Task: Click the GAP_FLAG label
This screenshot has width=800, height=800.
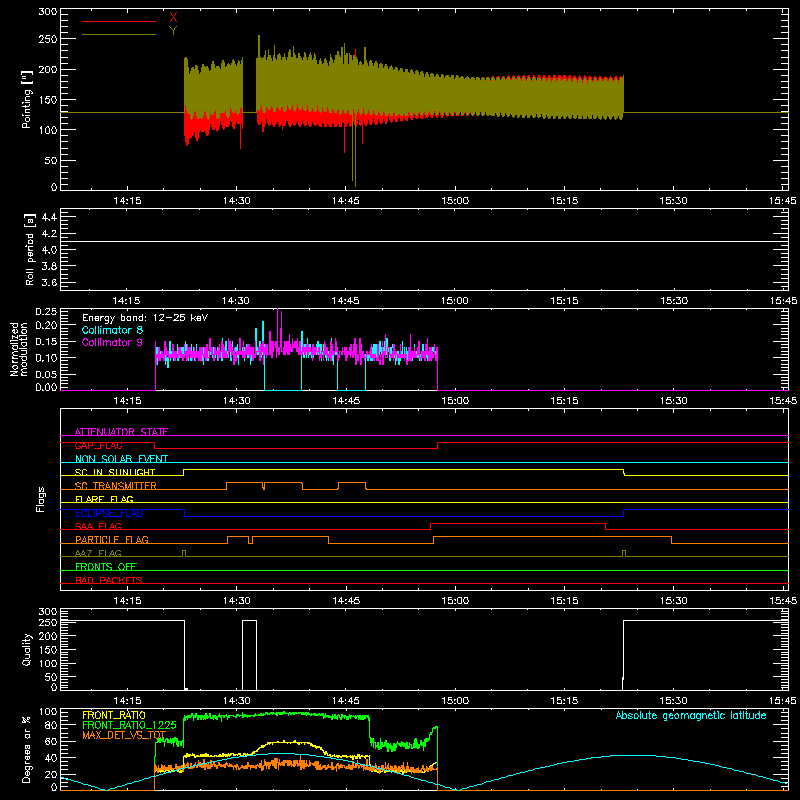Action: click(x=98, y=445)
